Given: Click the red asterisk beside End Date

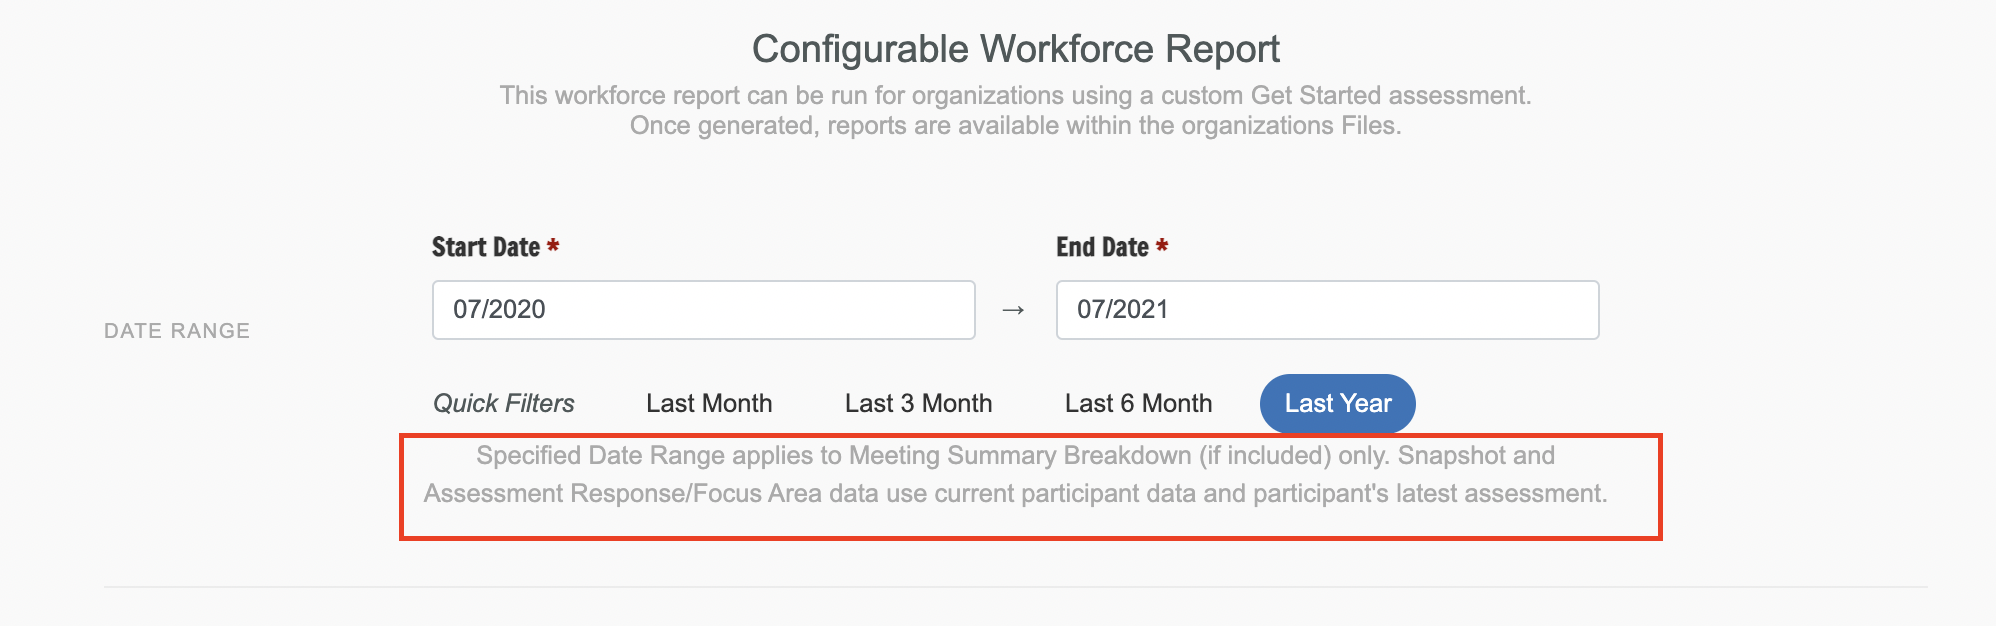Looking at the screenshot, I should (x=1162, y=246).
